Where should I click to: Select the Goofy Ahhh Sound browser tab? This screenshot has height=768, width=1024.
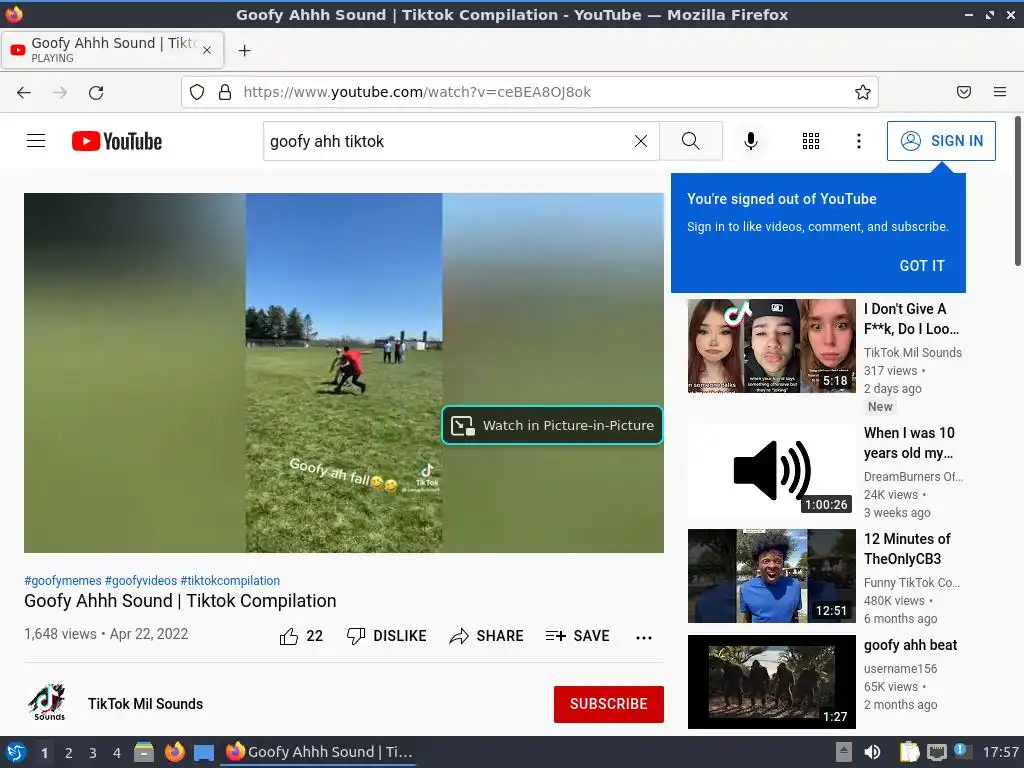click(x=113, y=50)
